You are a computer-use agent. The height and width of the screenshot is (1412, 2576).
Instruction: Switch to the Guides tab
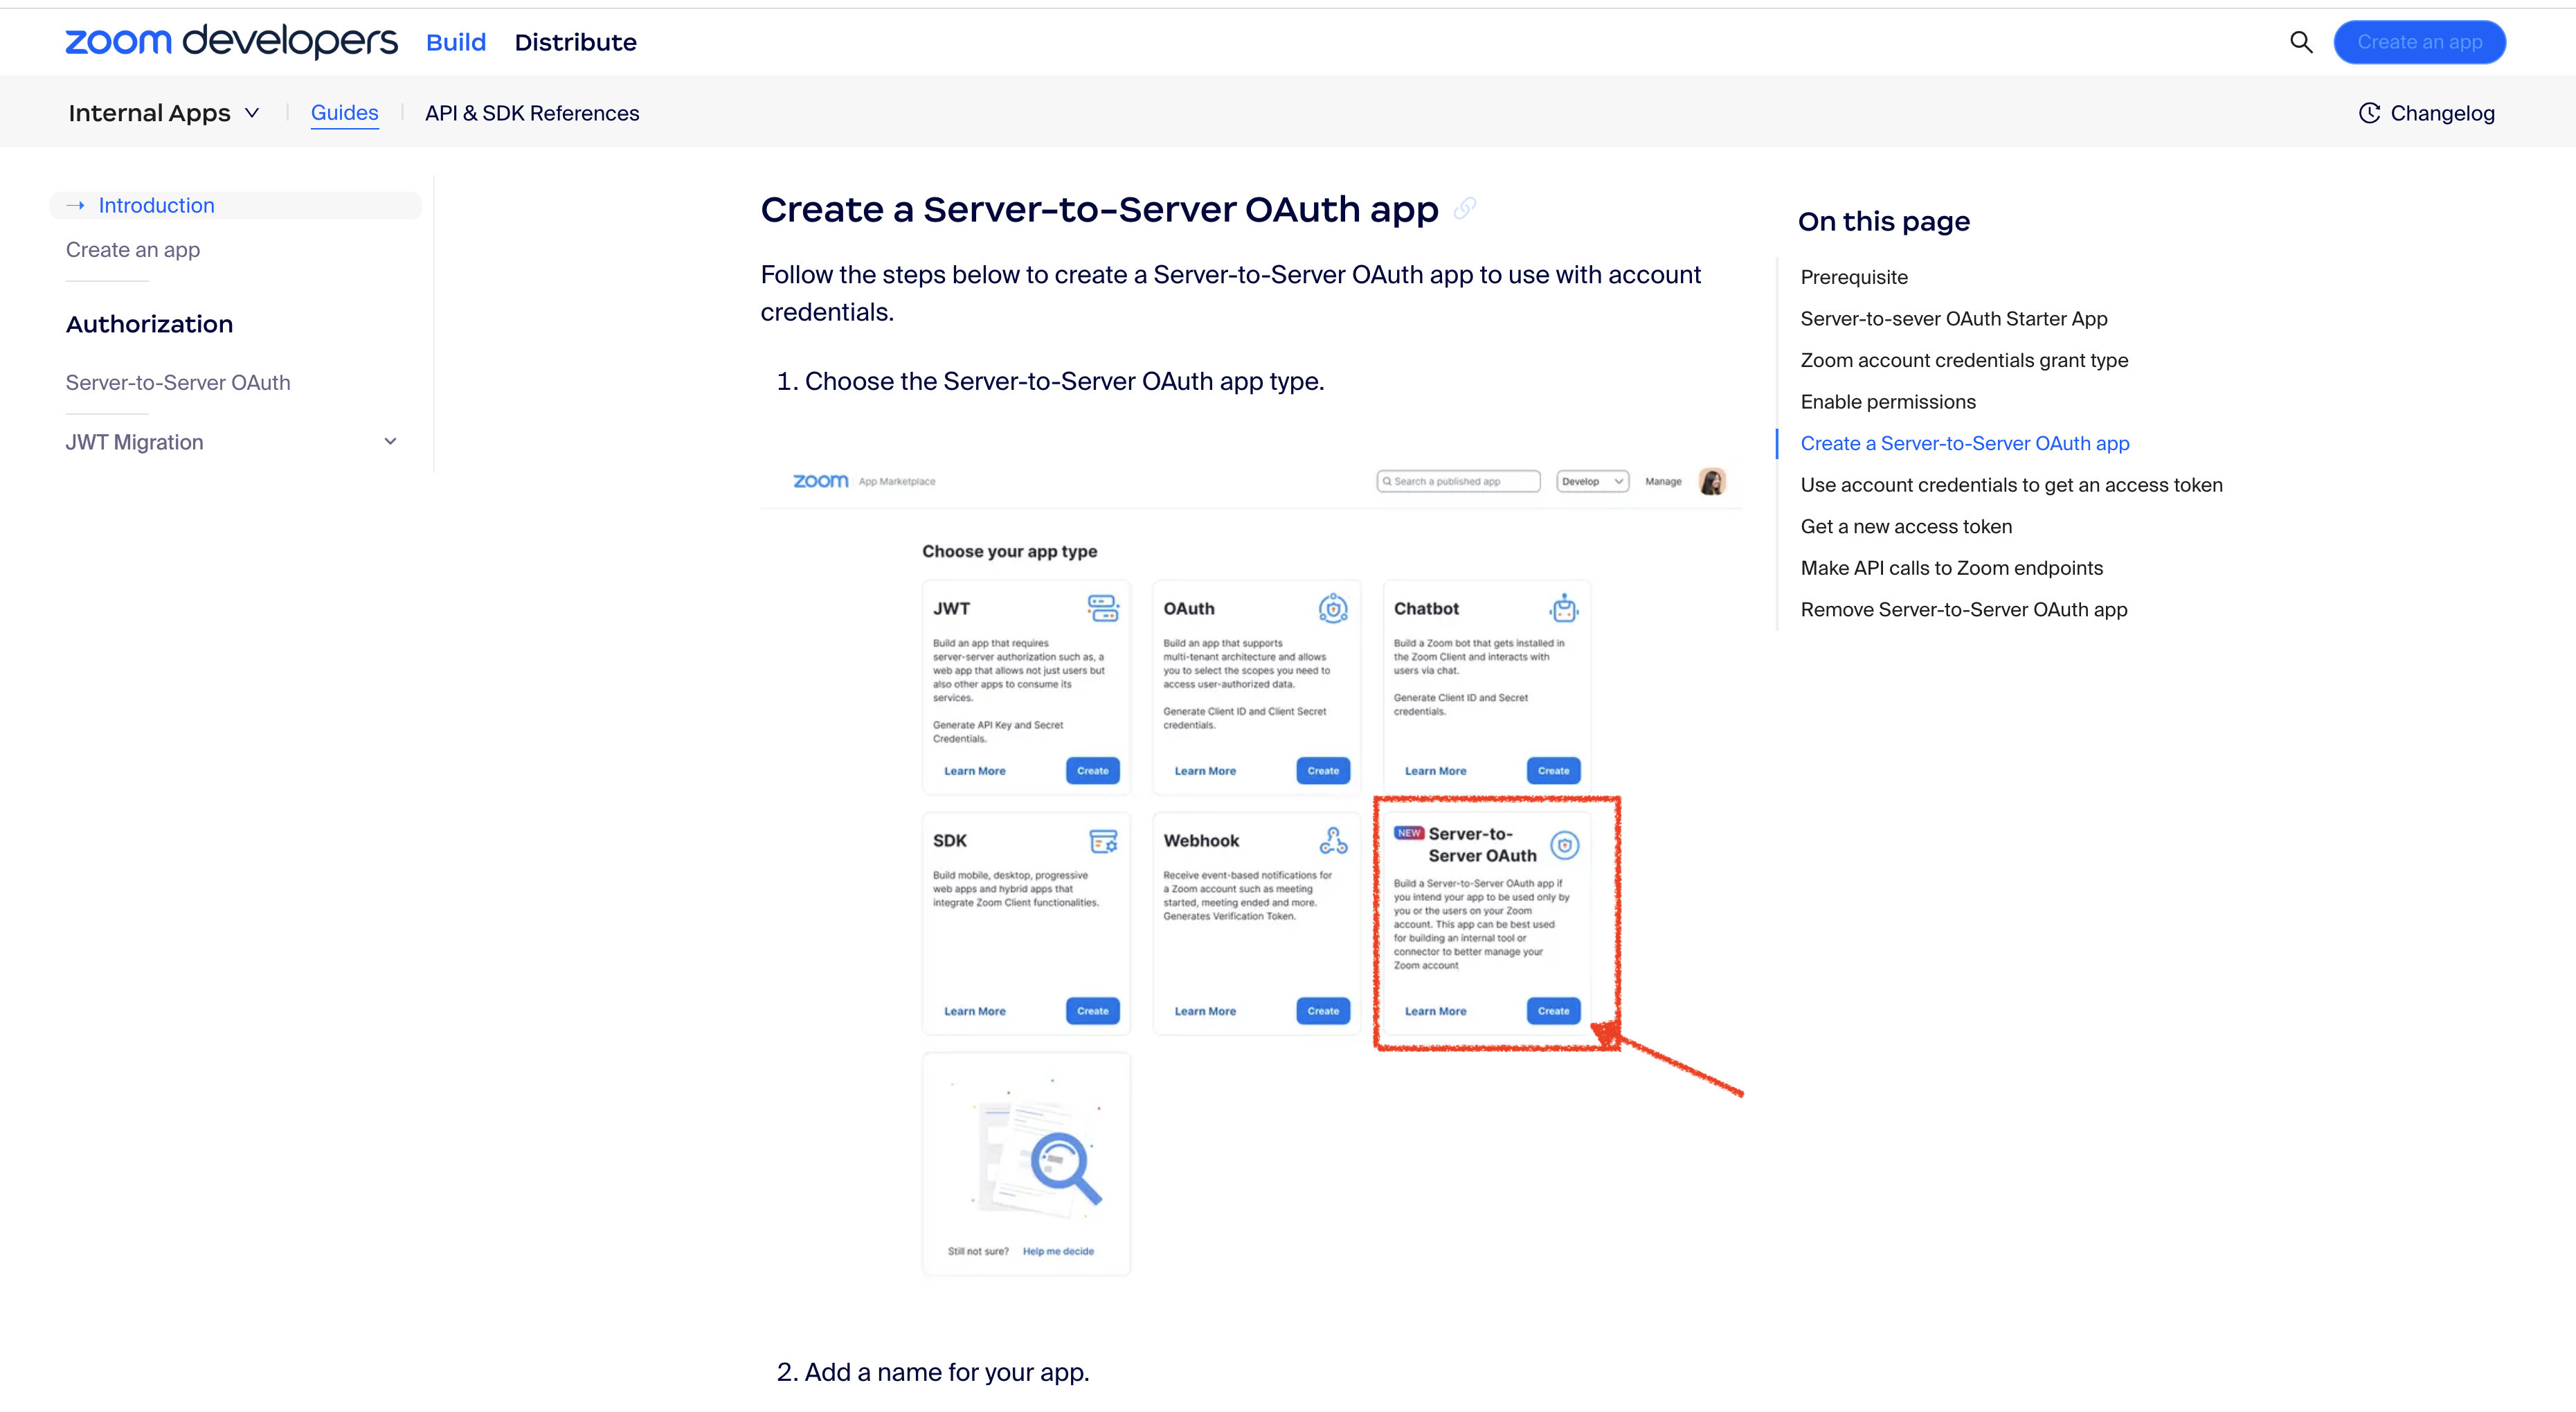tap(344, 113)
